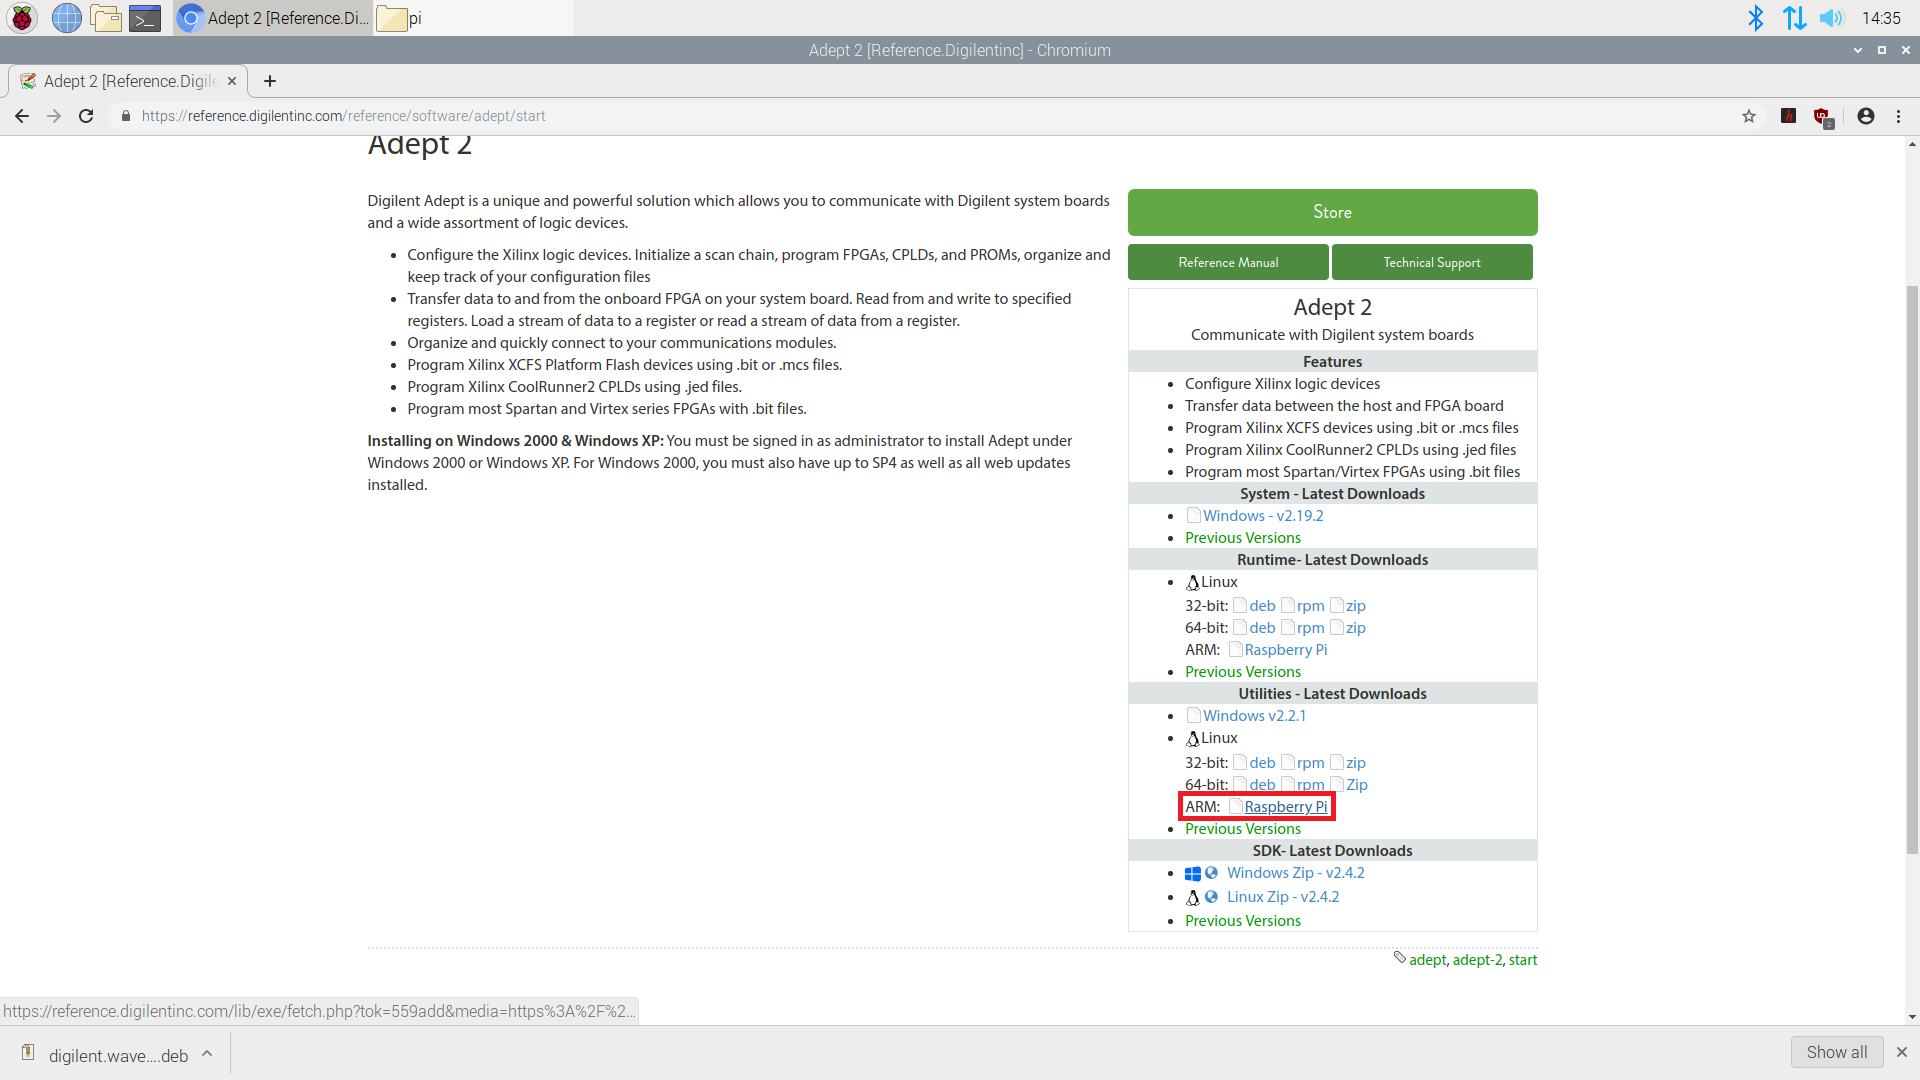
Task: Close the Adept 2 browser tab
Action: click(232, 81)
